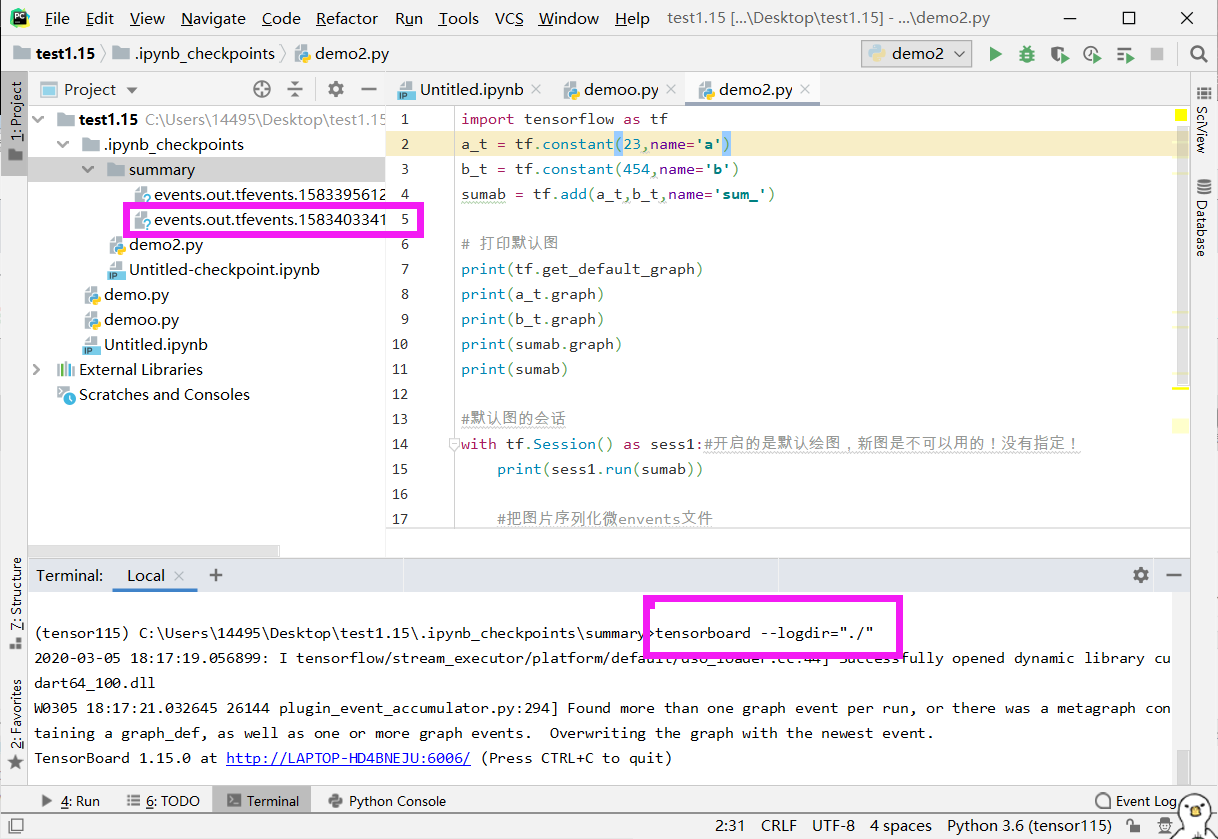Open the Refactor menu
This screenshot has width=1218, height=839.
(x=347, y=19)
